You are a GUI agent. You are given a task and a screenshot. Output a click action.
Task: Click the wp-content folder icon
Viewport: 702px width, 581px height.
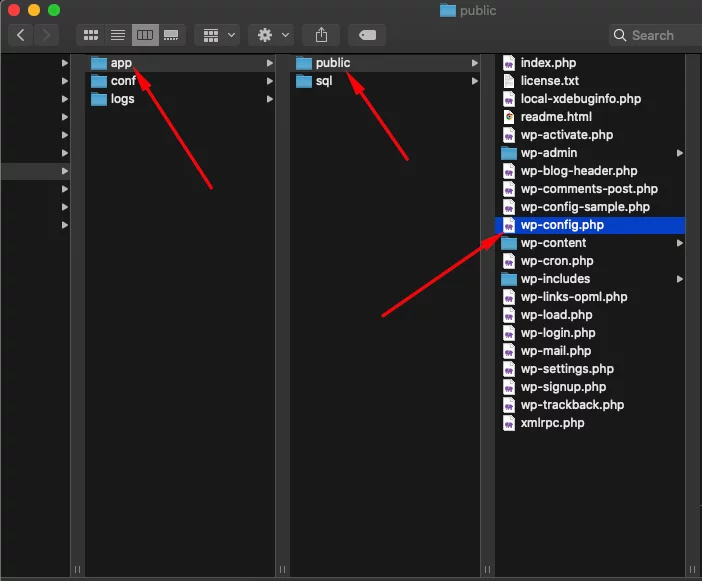click(509, 244)
